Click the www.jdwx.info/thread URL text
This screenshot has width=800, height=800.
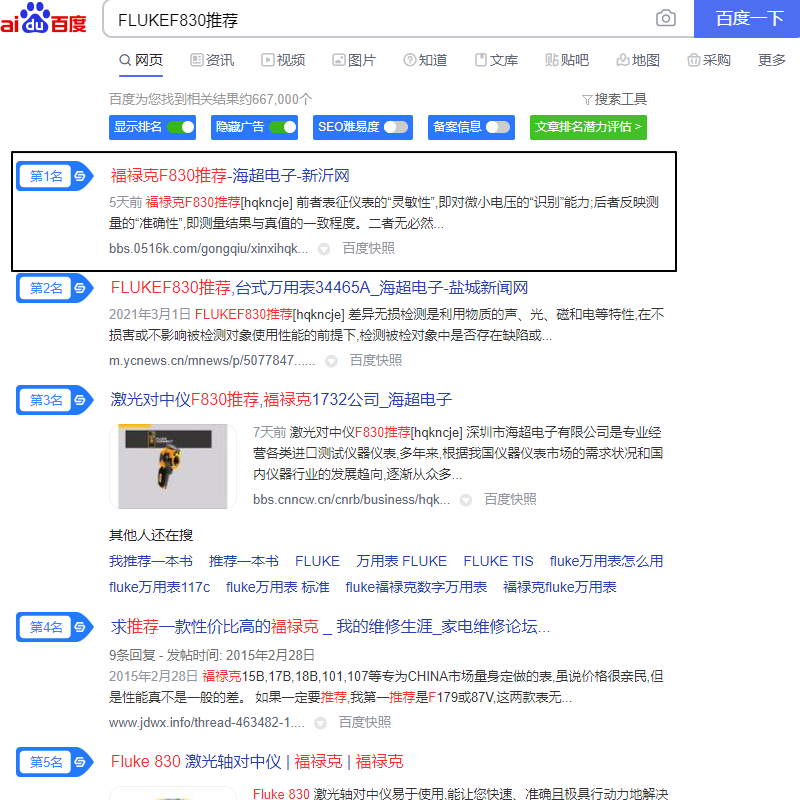point(207,722)
